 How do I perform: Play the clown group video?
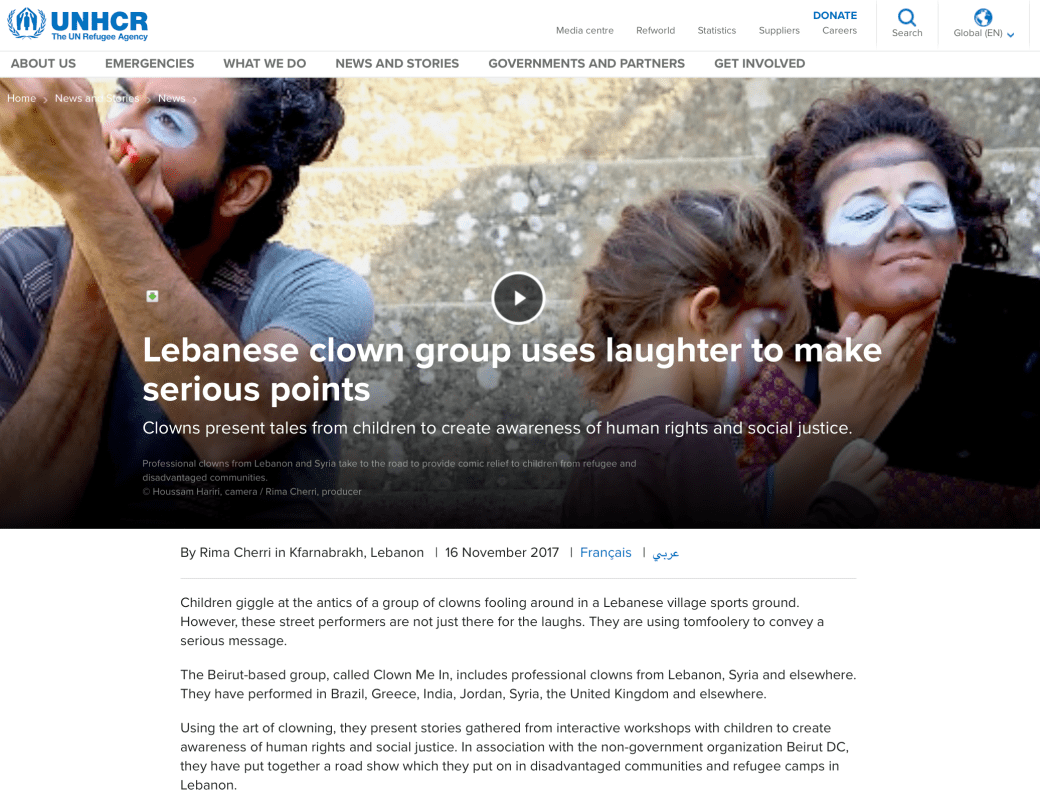point(518,298)
